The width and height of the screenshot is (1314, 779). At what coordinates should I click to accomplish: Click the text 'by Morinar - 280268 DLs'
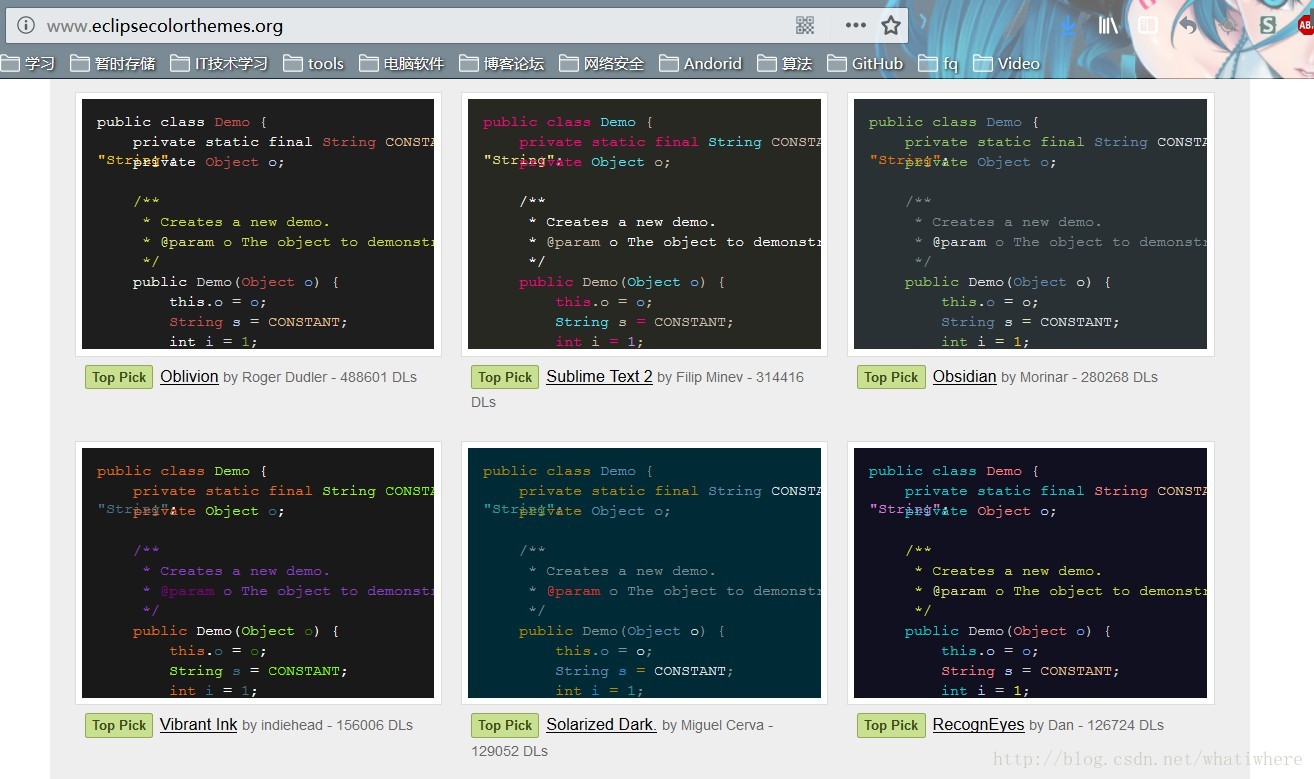tap(1079, 377)
